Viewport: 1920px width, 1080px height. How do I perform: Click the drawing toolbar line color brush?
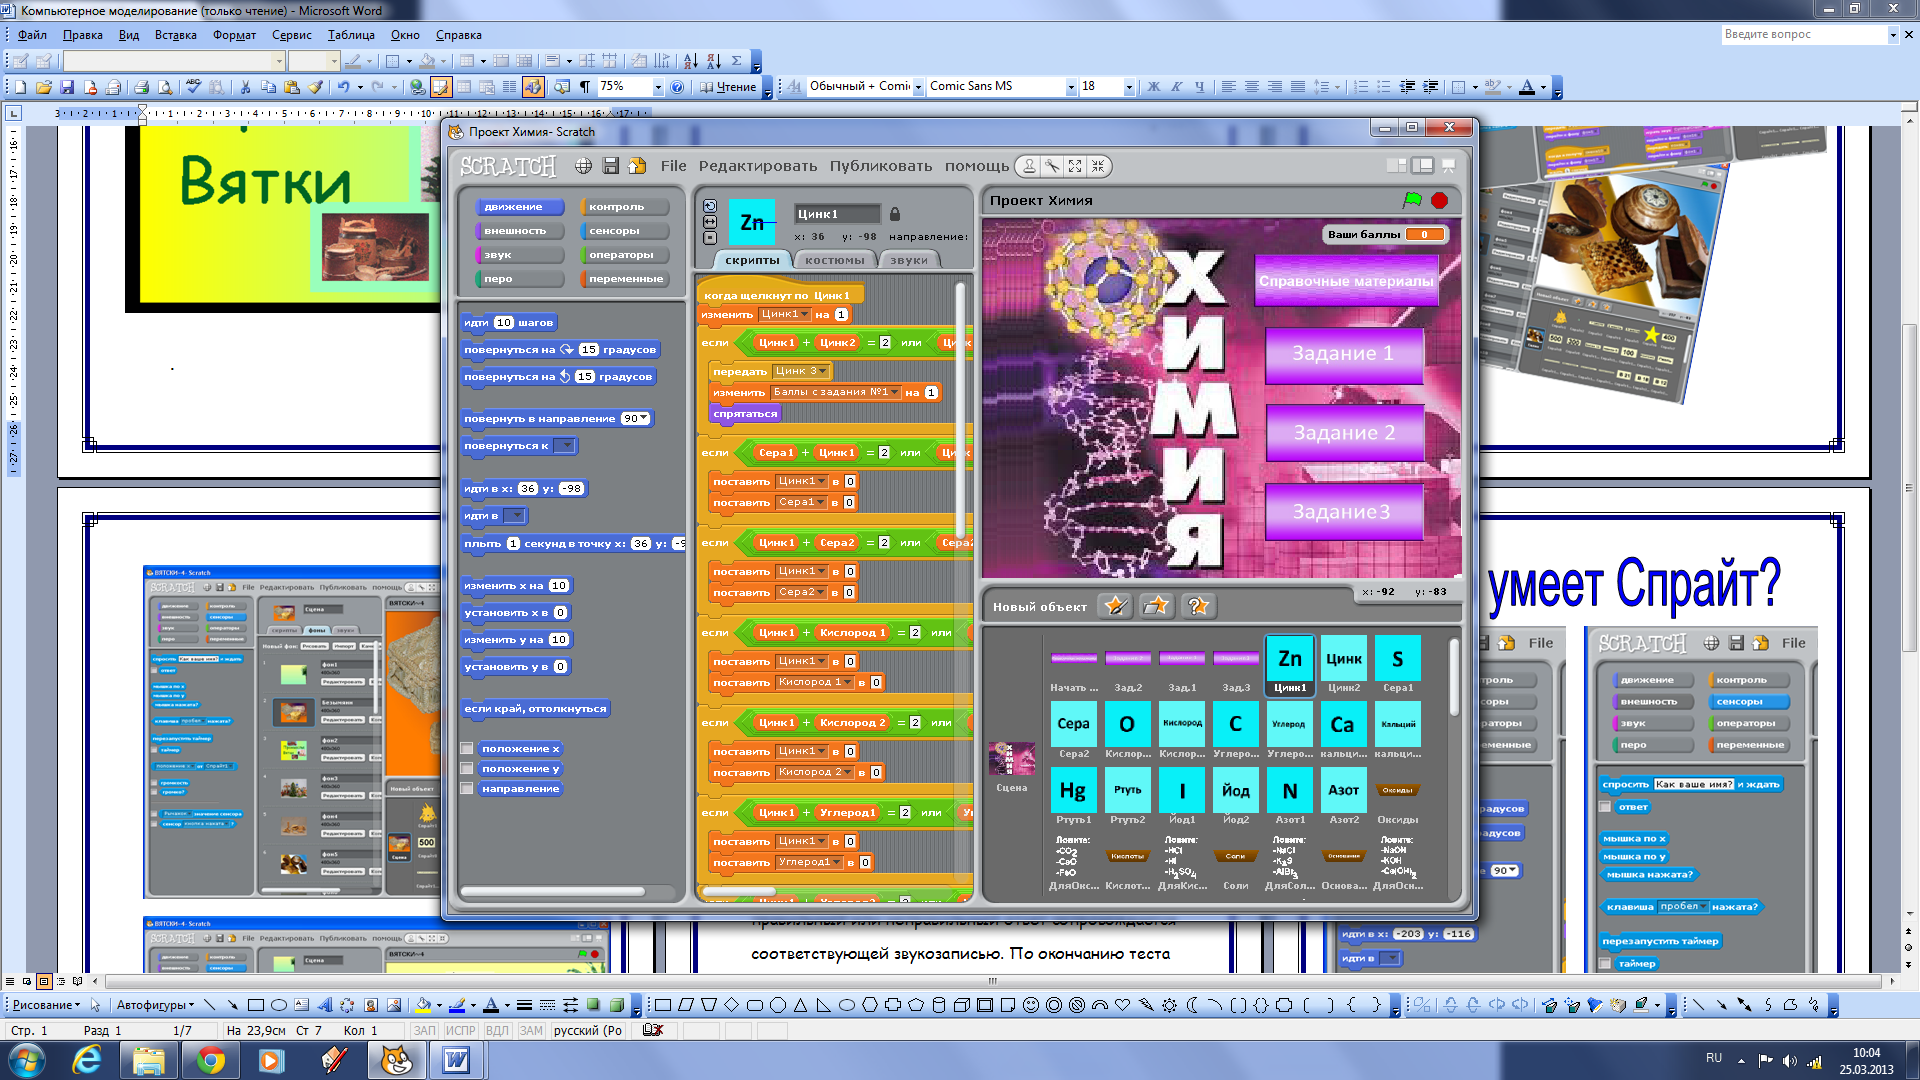pyautogui.click(x=456, y=1005)
